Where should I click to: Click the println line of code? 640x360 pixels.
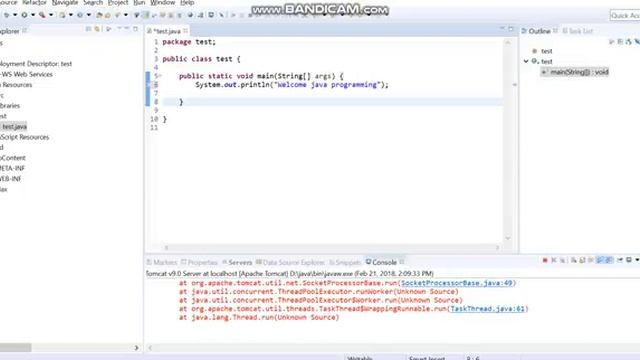click(292, 84)
